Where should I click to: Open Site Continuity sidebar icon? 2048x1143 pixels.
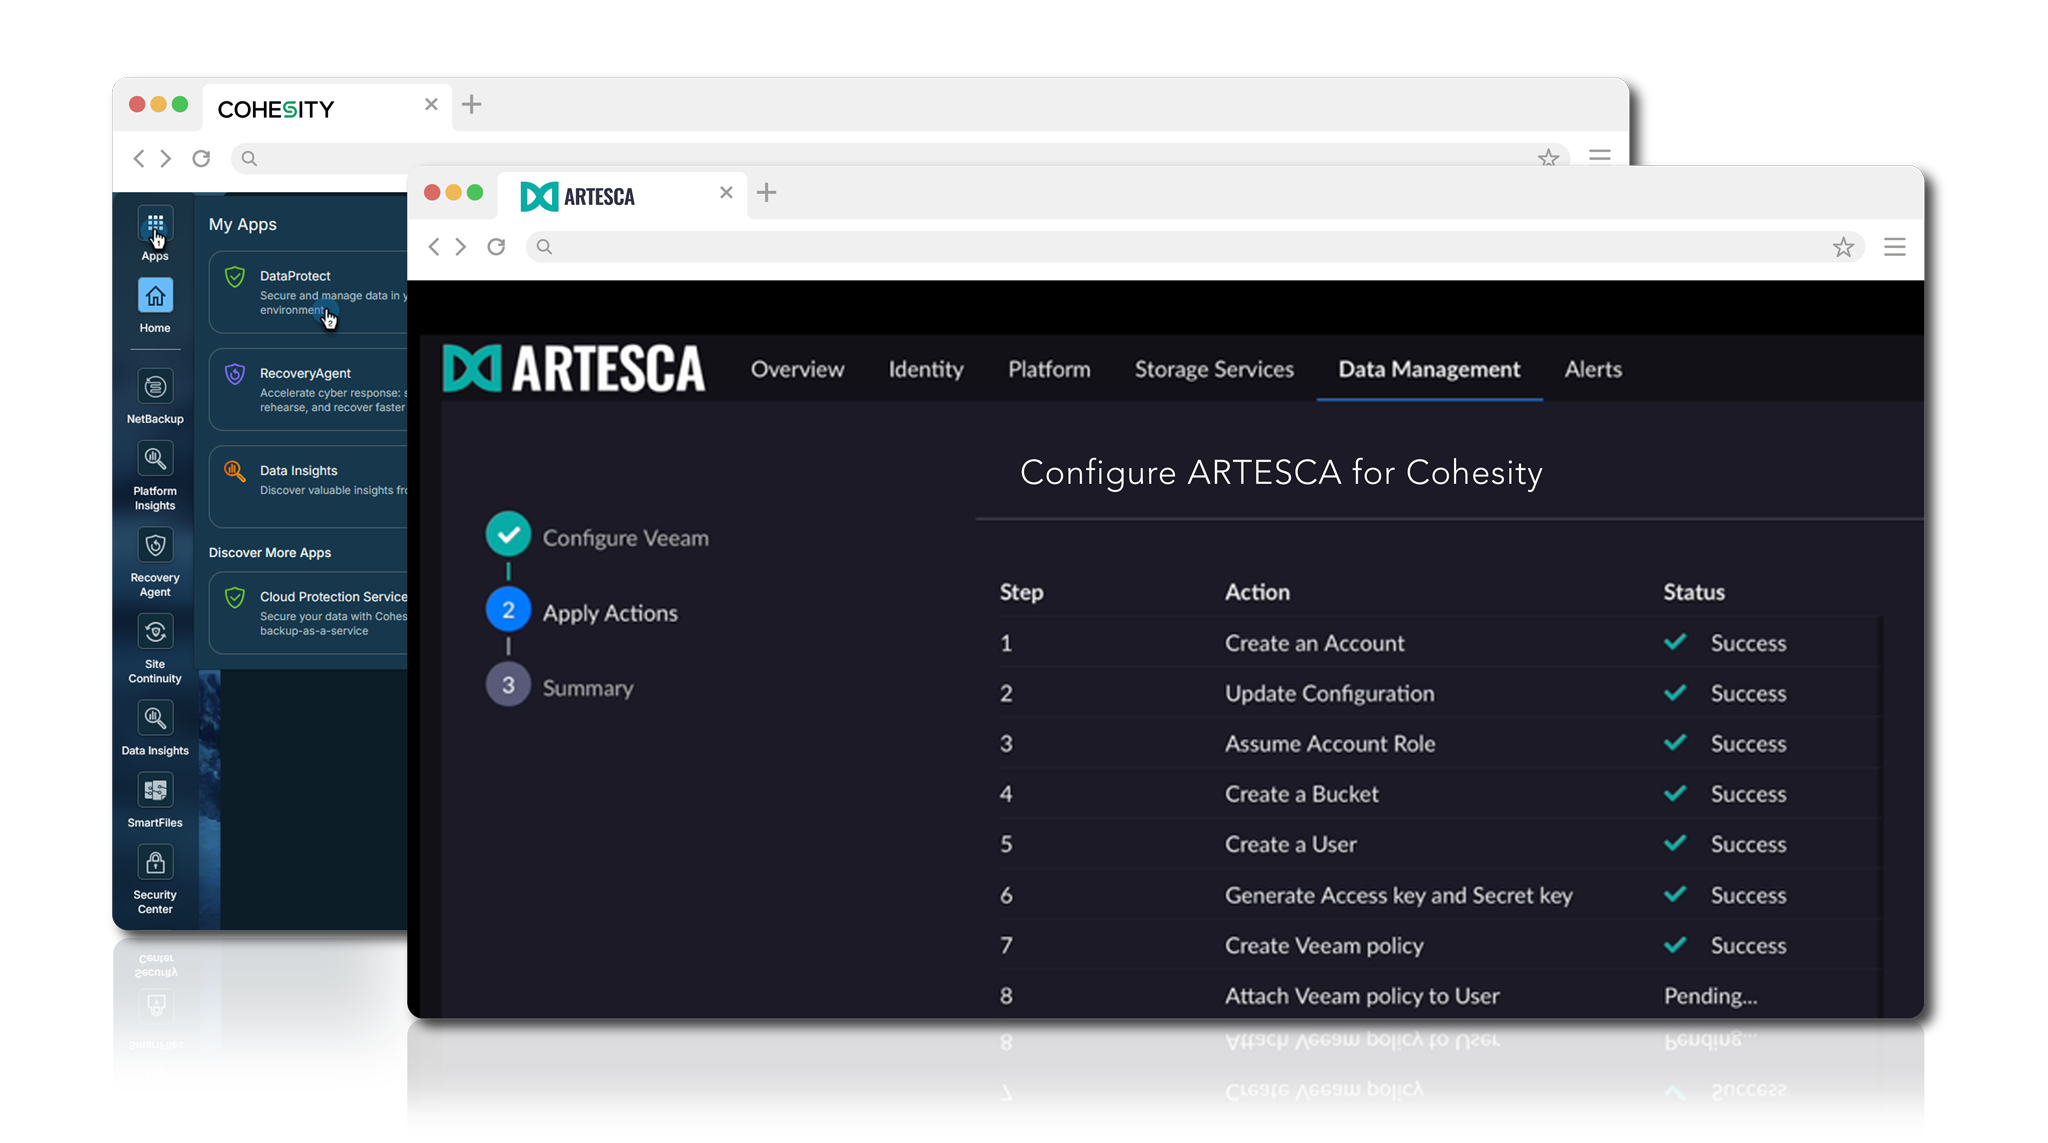point(155,633)
